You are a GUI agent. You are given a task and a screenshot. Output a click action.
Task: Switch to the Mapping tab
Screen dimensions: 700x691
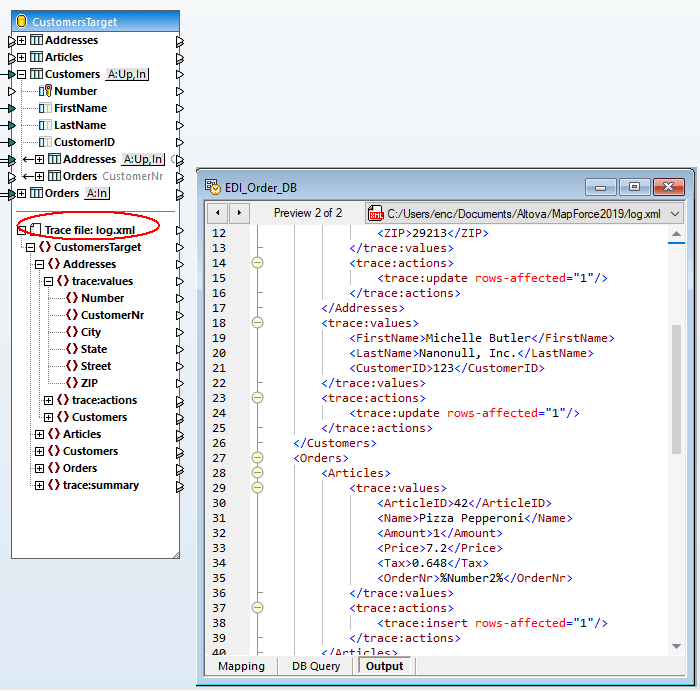(x=241, y=666)
